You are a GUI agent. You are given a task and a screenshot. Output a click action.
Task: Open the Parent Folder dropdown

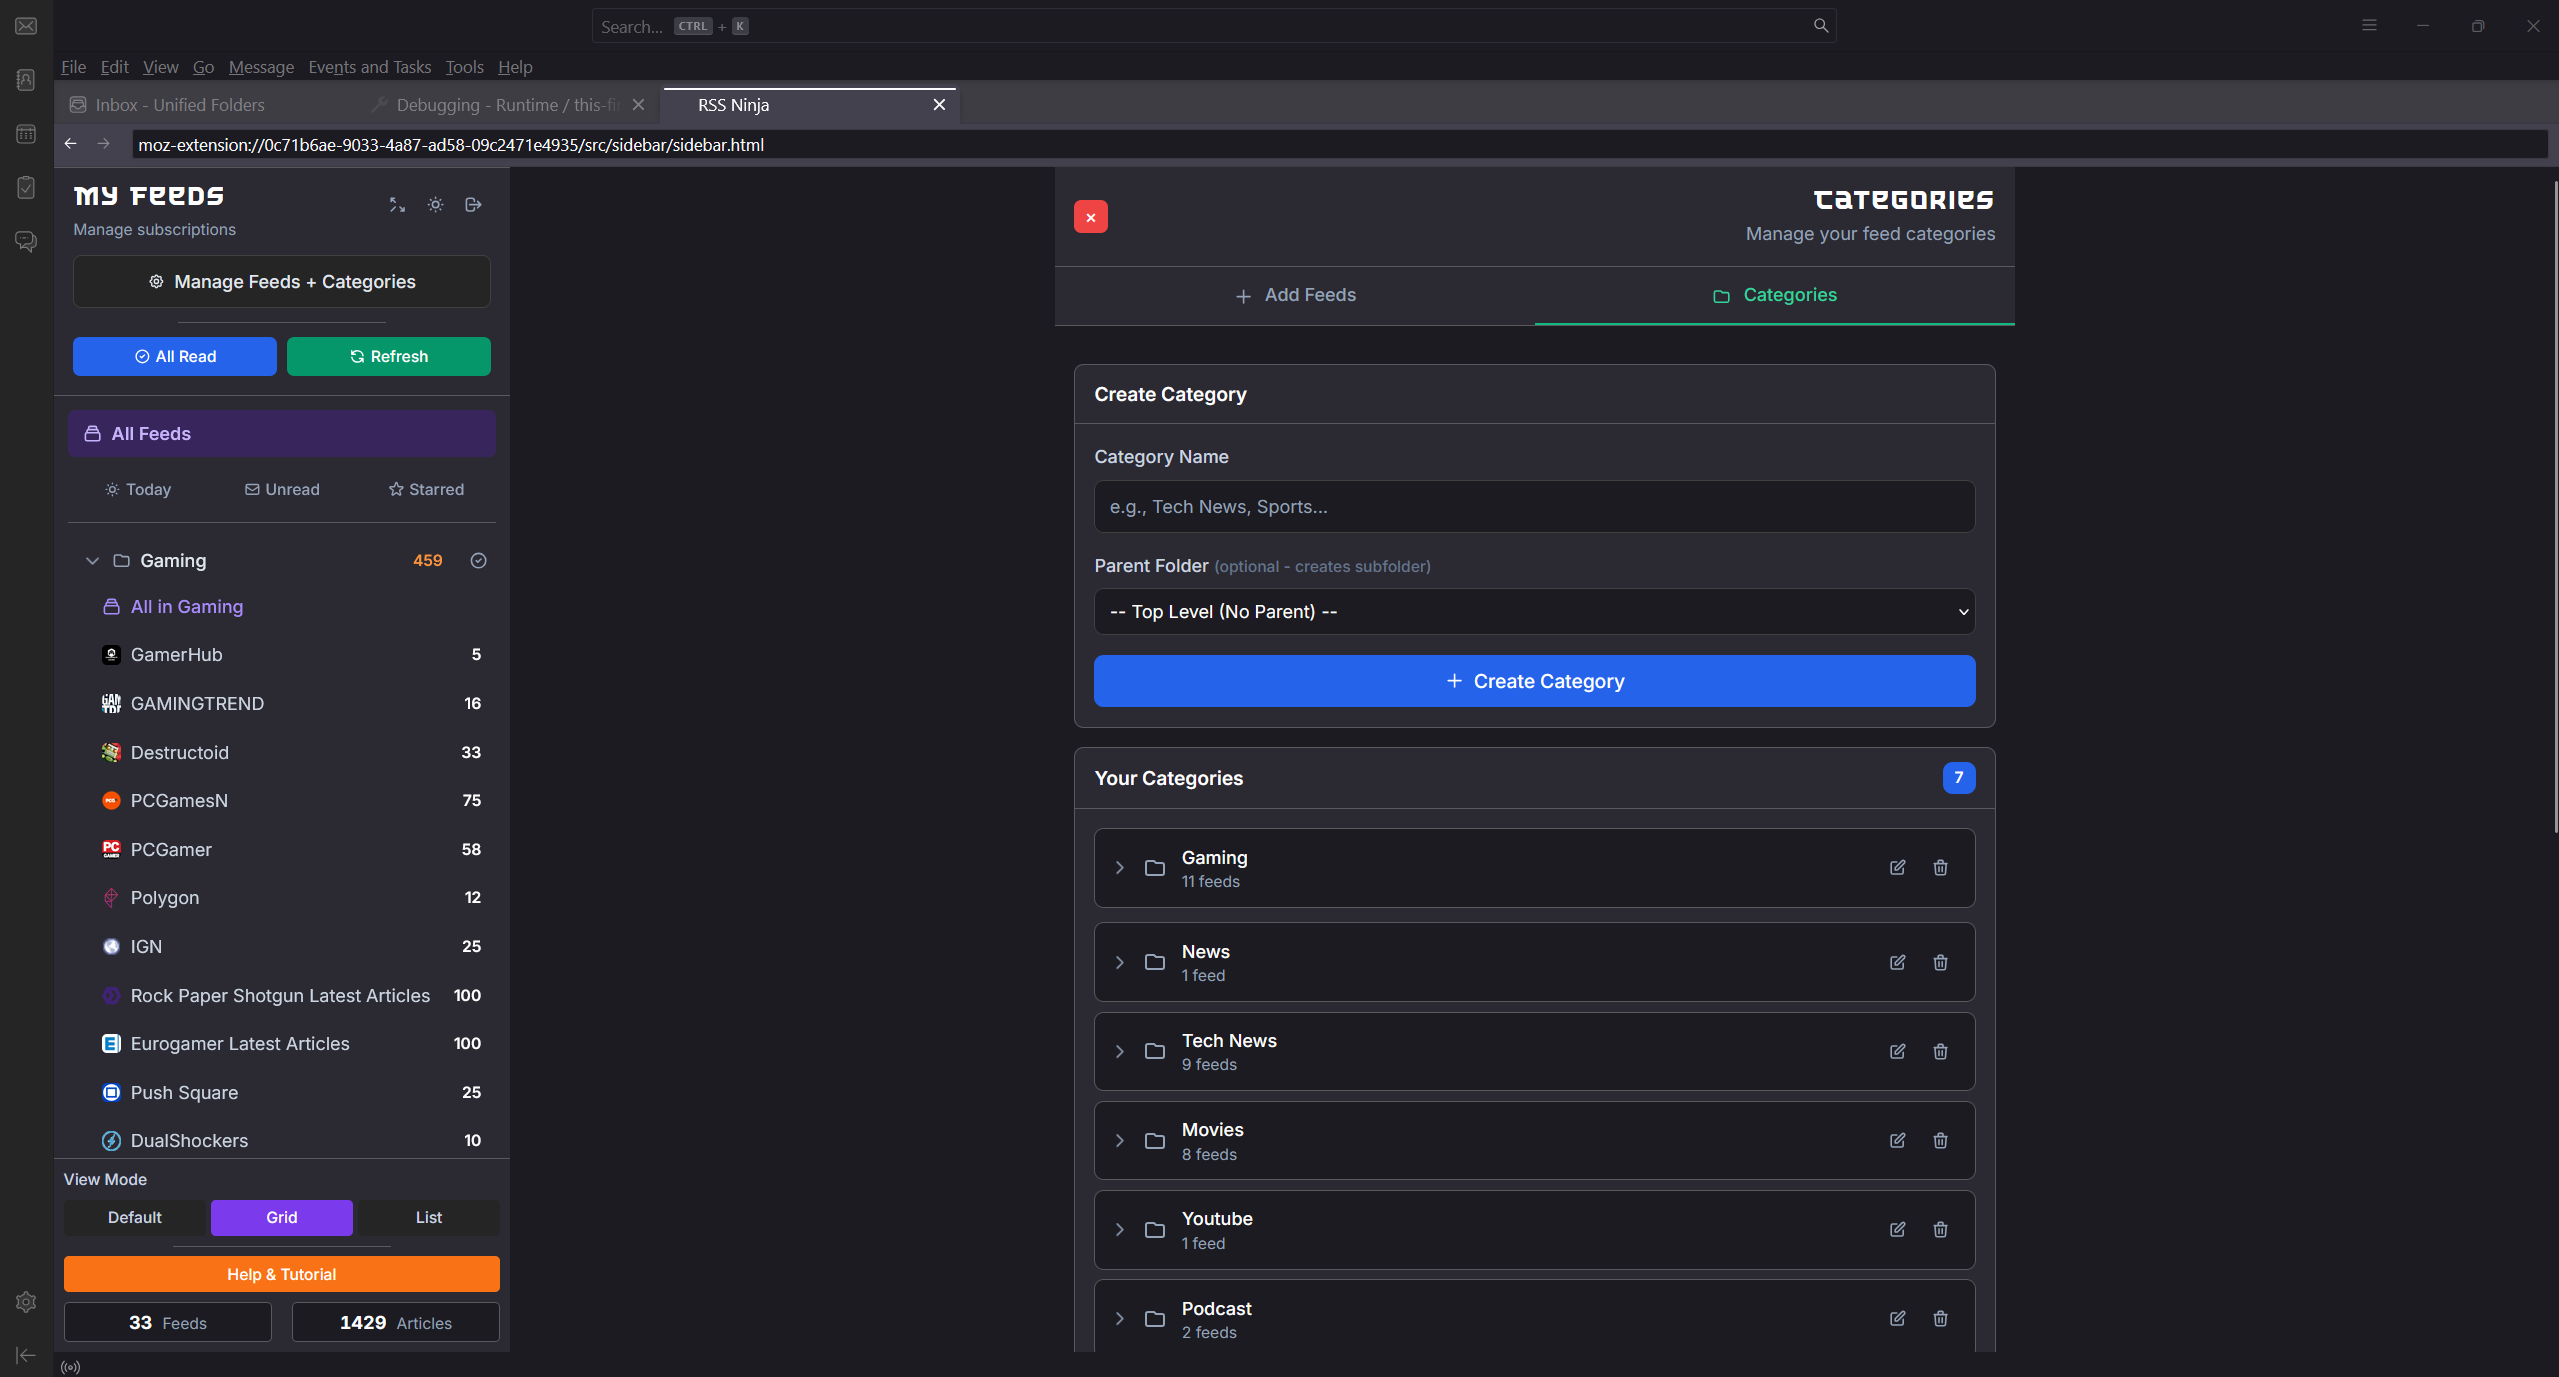(1534, 612)
